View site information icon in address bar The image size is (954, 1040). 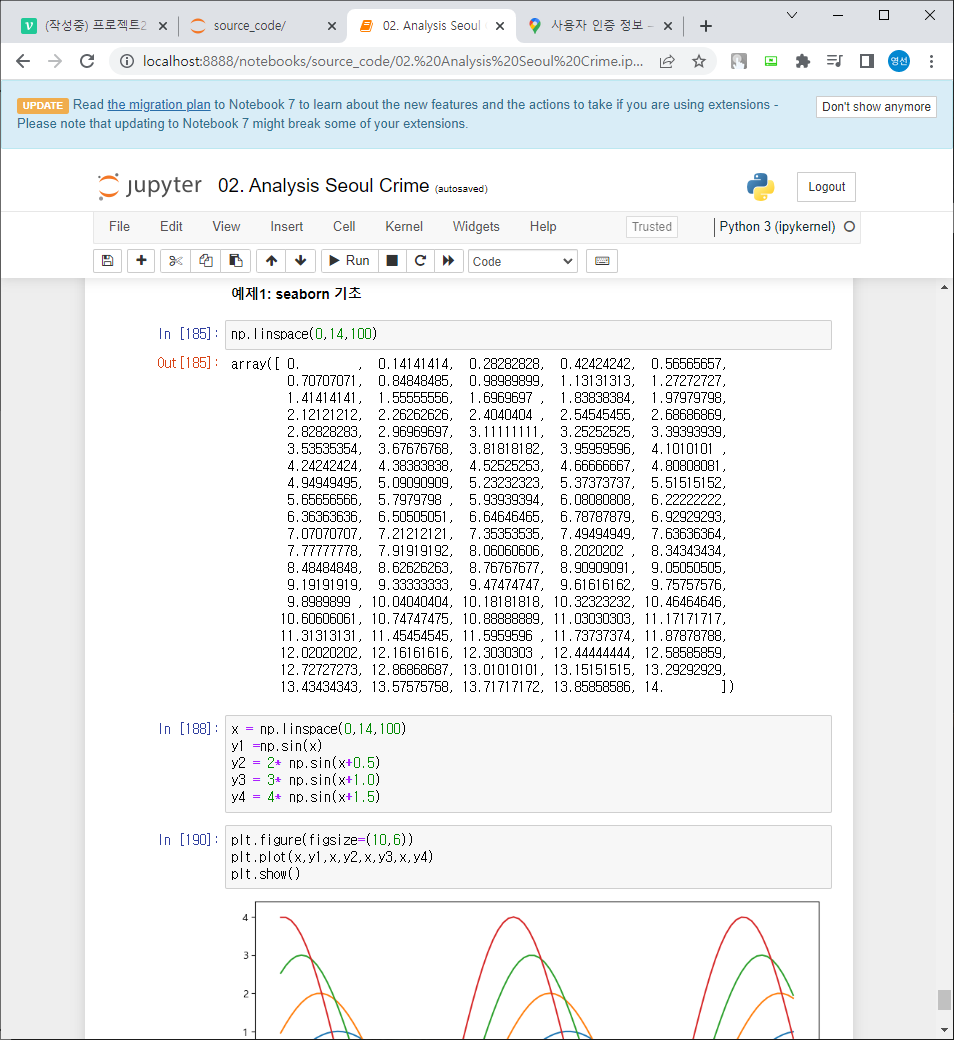coord(126,62)
